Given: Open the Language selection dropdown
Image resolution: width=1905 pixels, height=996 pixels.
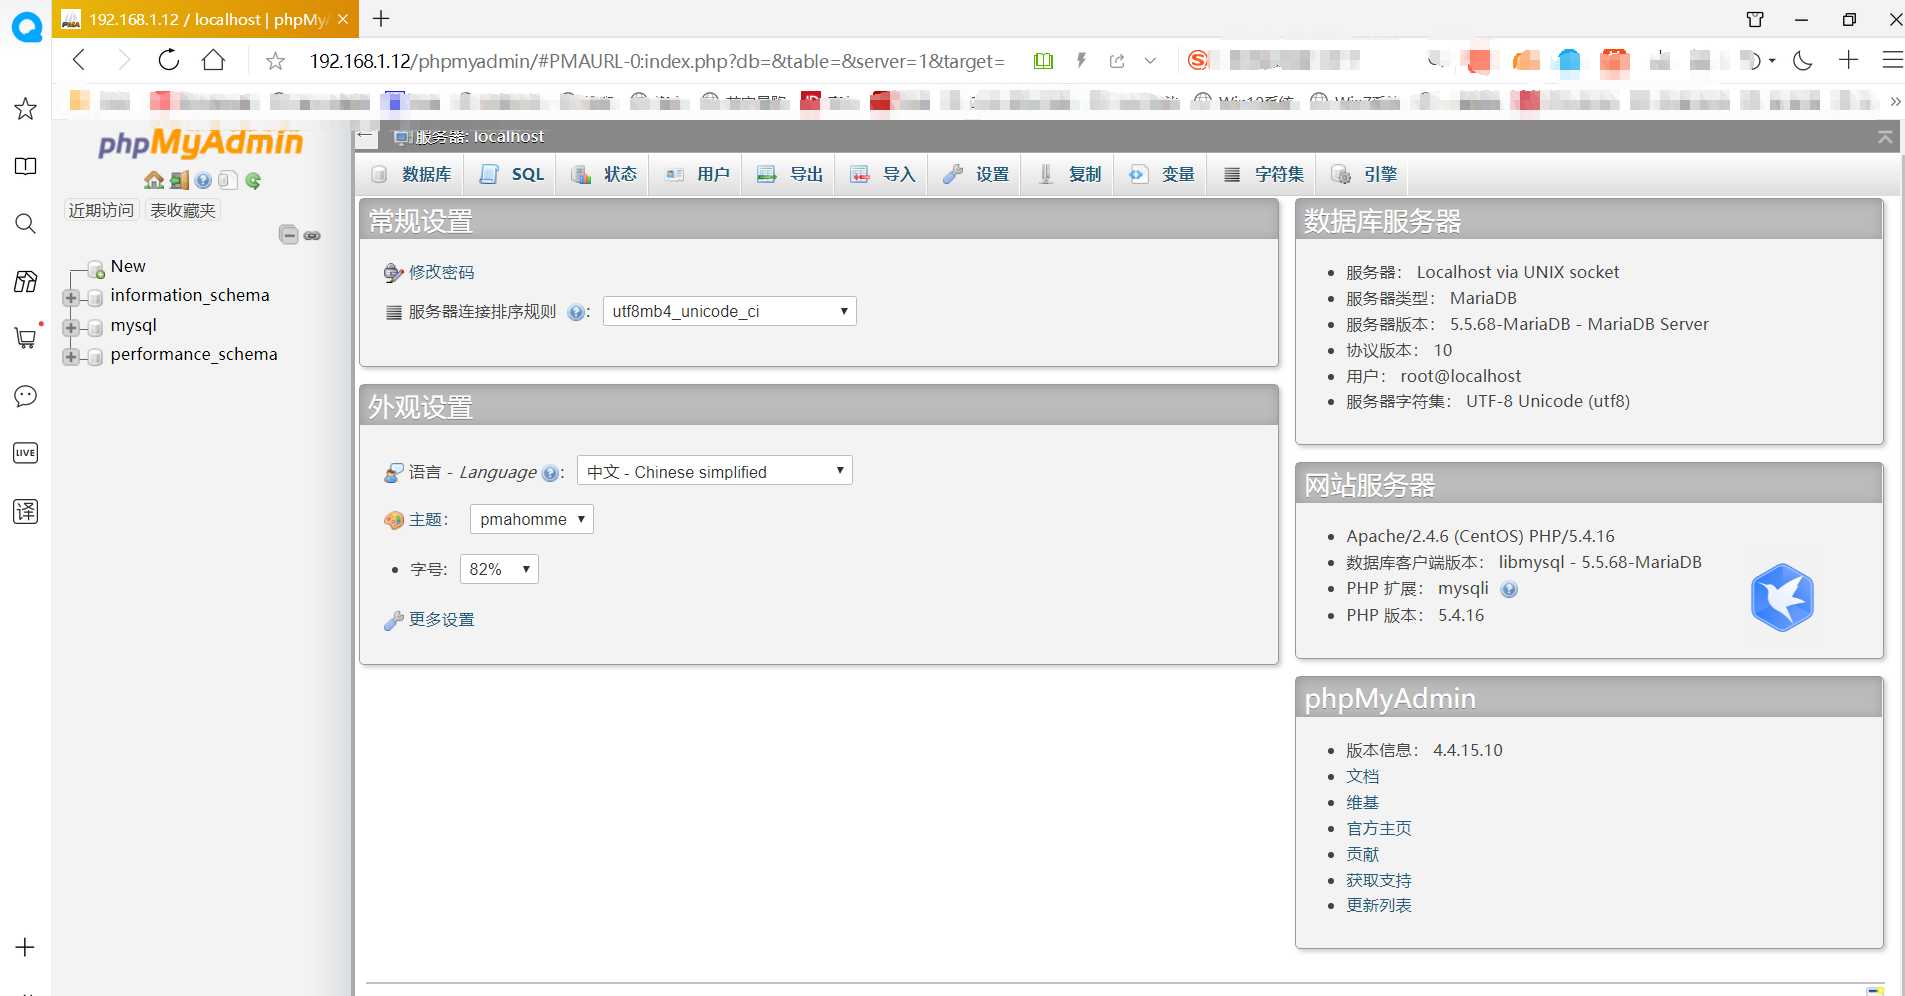Looking at the screenshot, I should pos(714,471).
